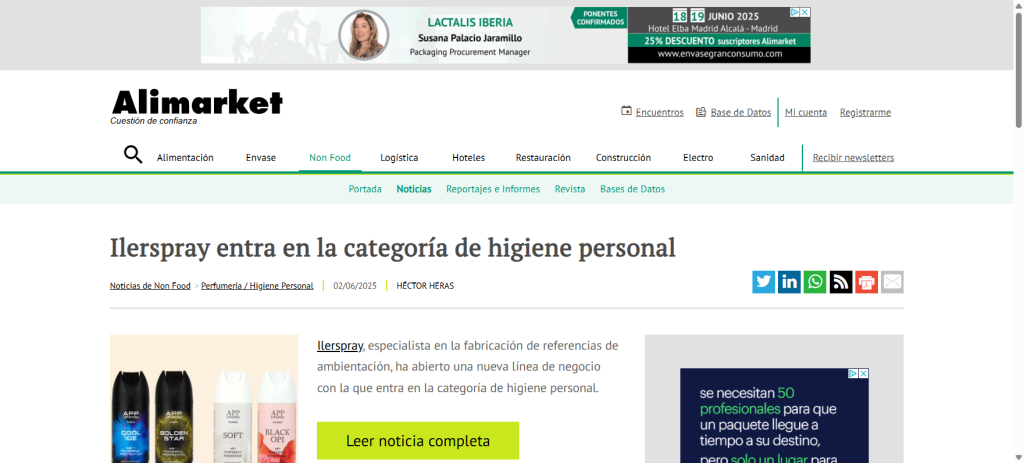The width and height of the screenshot is (1024, 463).
Task: Click the Encuentros link
Action: click(x=660, y=112)
